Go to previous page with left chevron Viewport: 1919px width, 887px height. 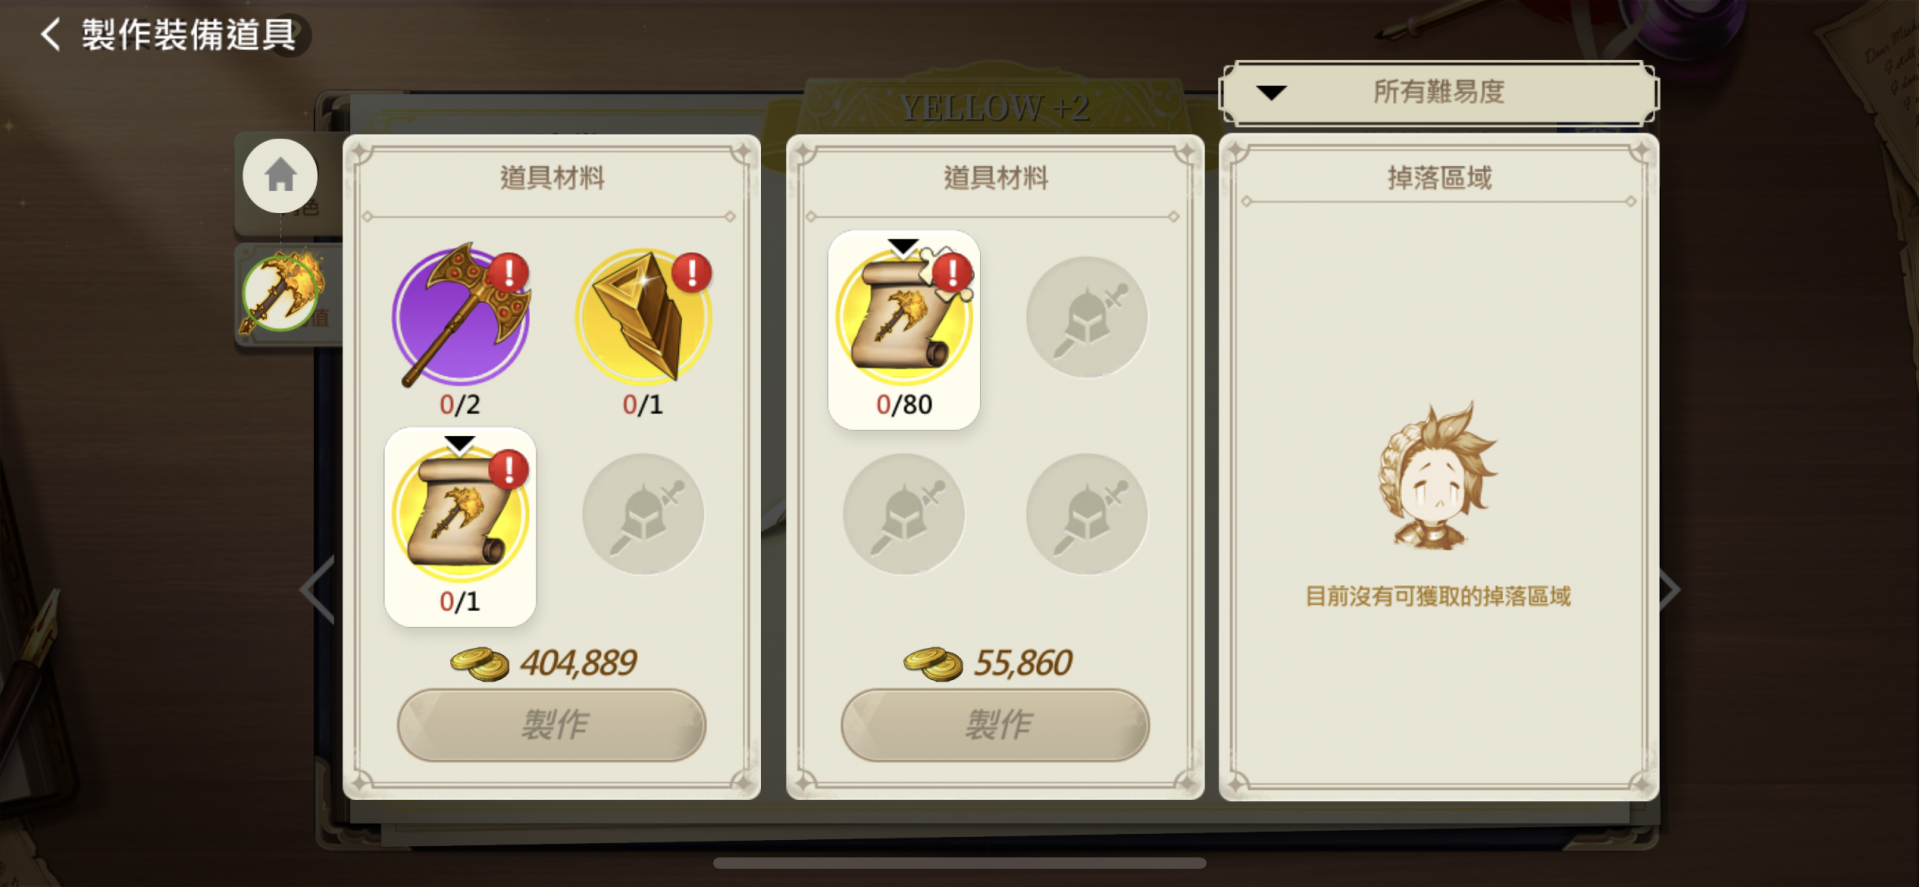(318, 590)
